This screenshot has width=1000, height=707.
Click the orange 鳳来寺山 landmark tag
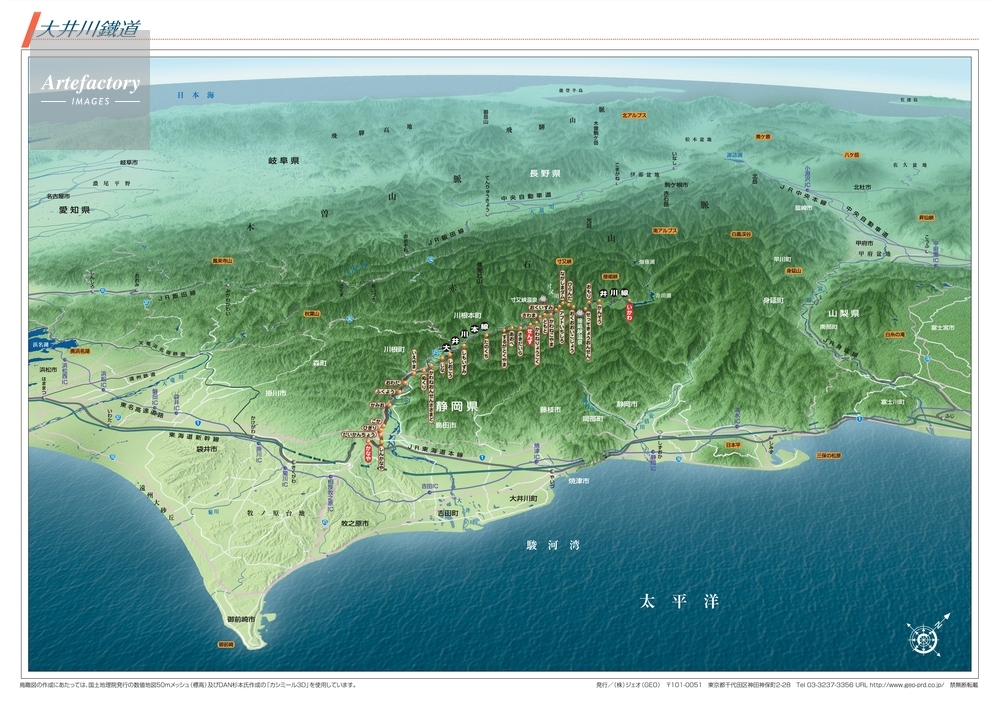click(x=222, y=260)
